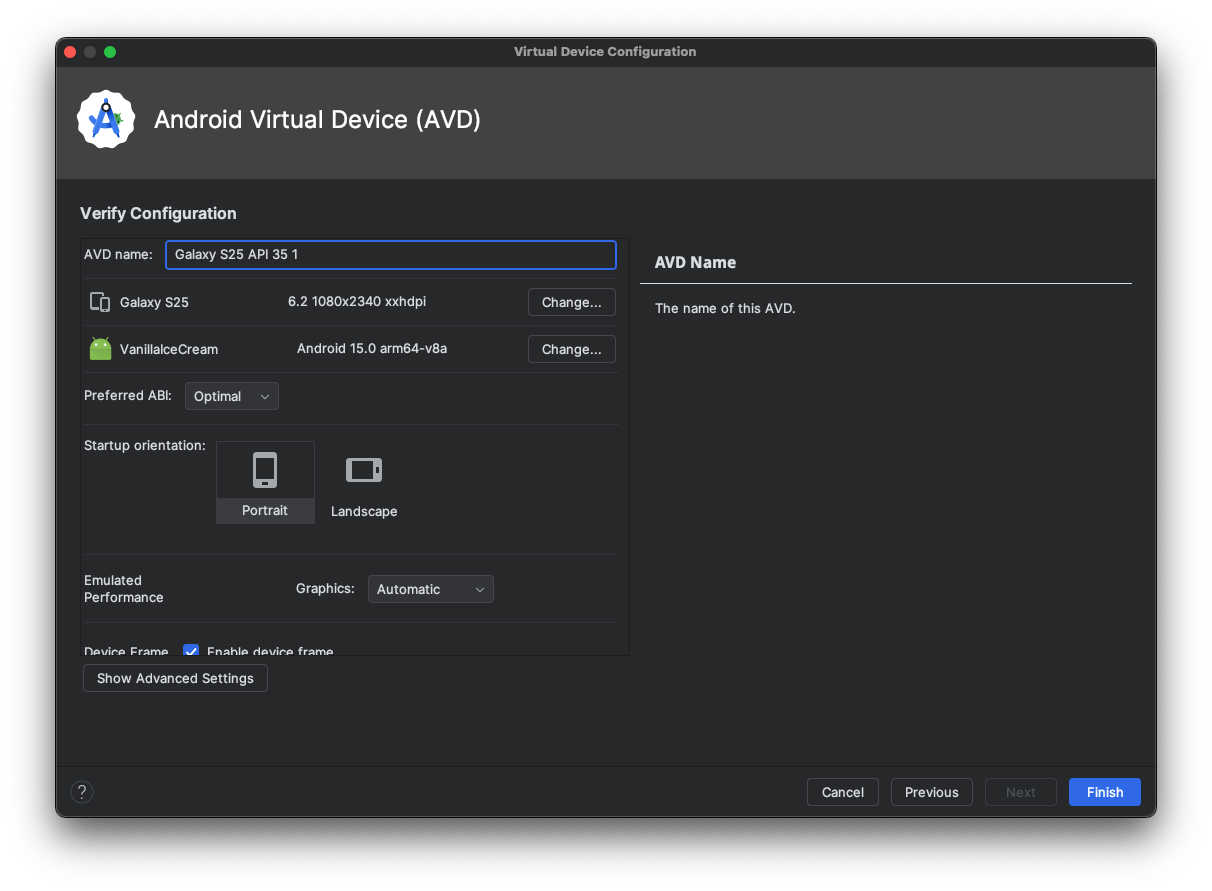Click the green zoom window button
Screen dimensions: 1212x891
110,52
